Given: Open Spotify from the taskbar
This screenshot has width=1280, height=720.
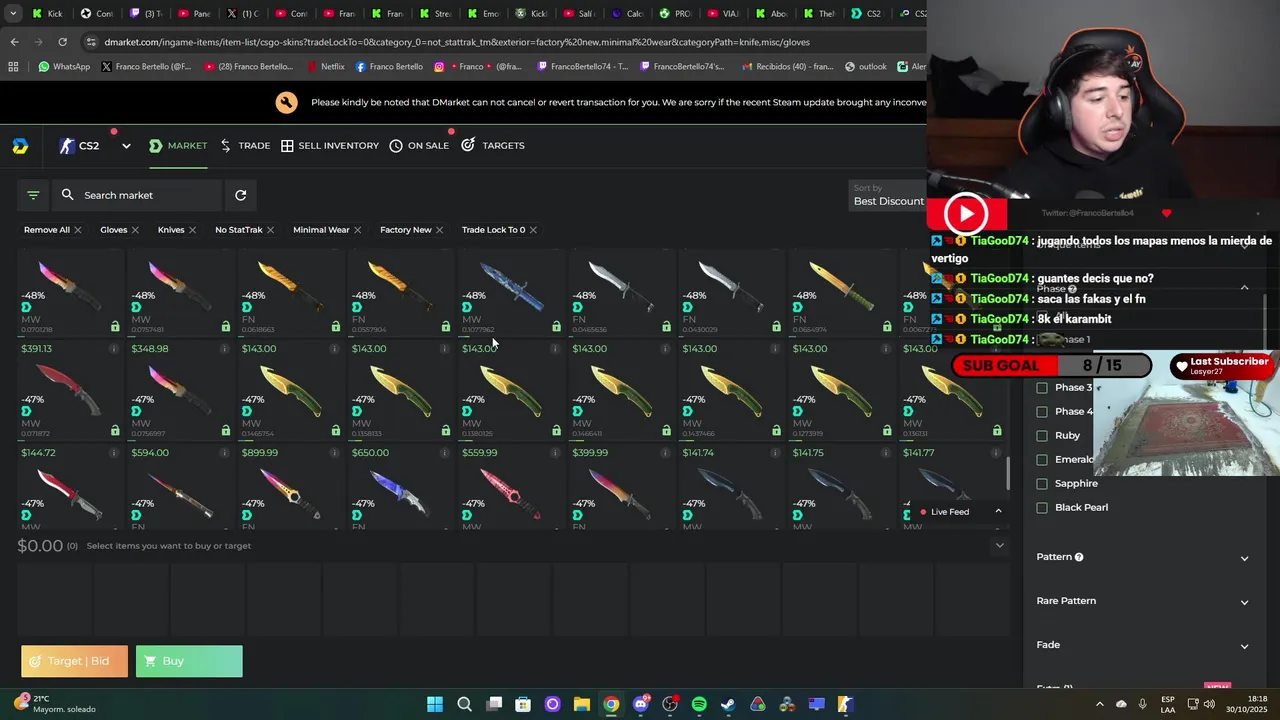Looking at the screenshot, I should 699,704.
